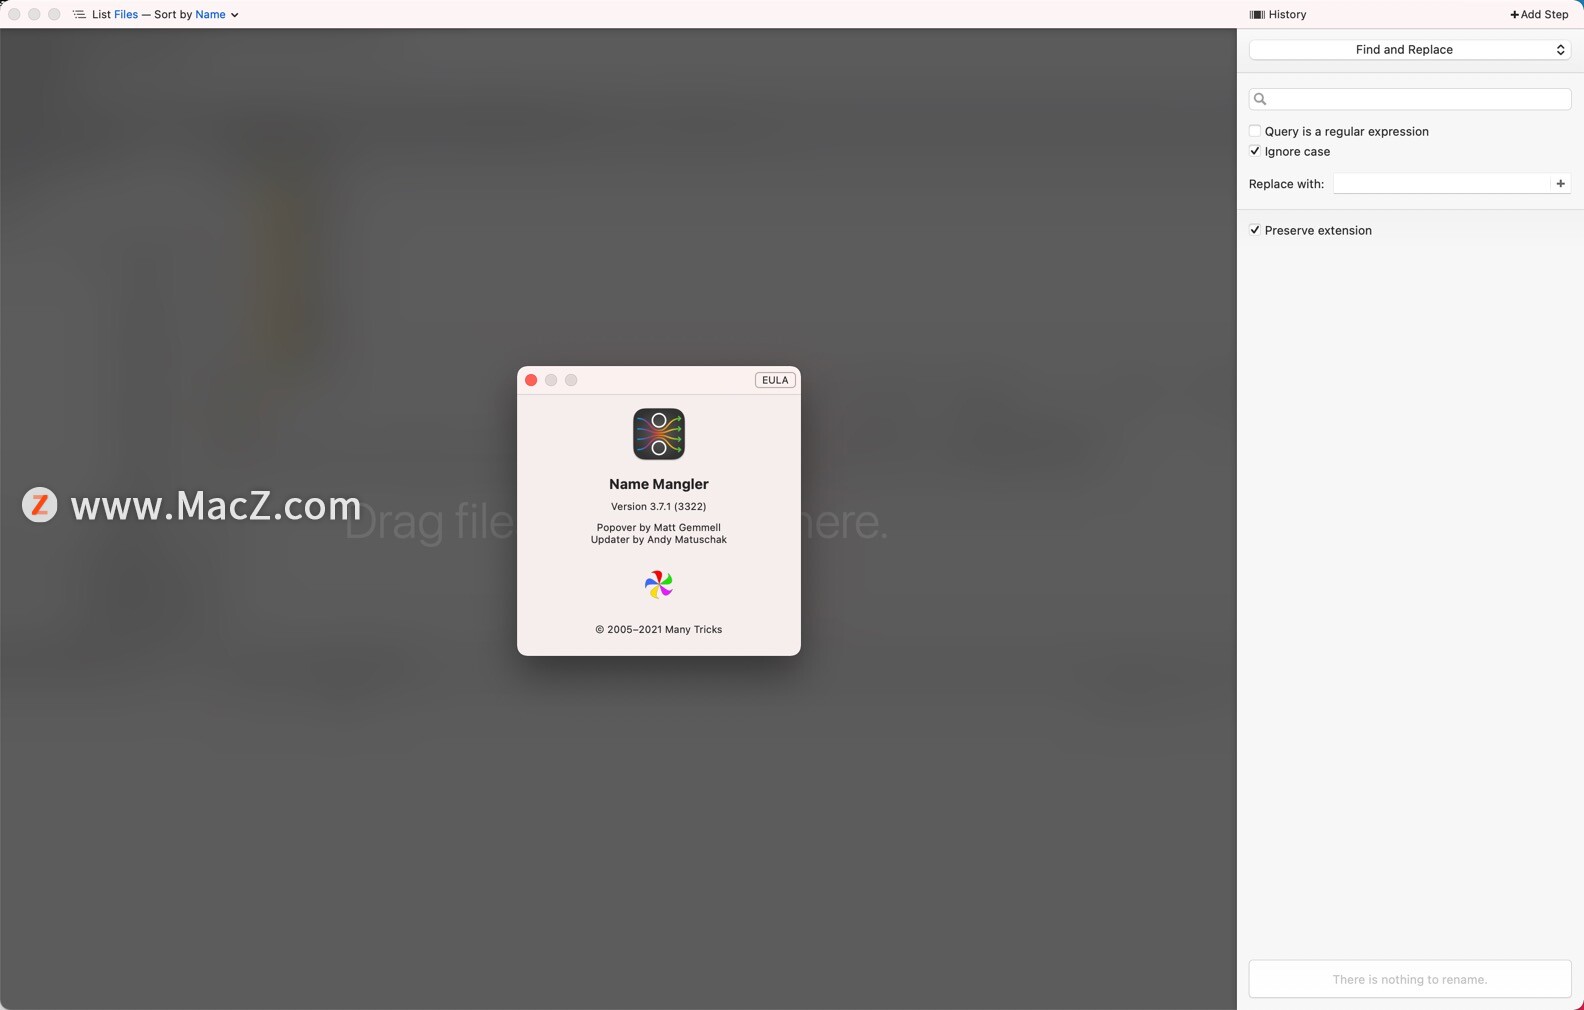1584x1010 pixels.
Task: Click the History filmstrip icon
Action: (x=1257, y=15)
